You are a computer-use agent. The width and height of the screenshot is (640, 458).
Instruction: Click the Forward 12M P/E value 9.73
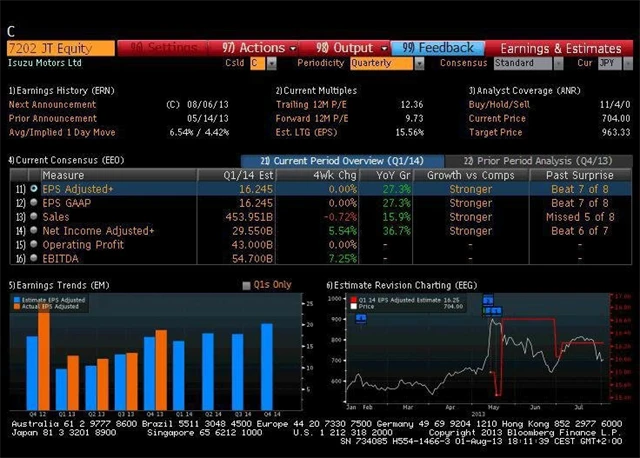(414, 118)
